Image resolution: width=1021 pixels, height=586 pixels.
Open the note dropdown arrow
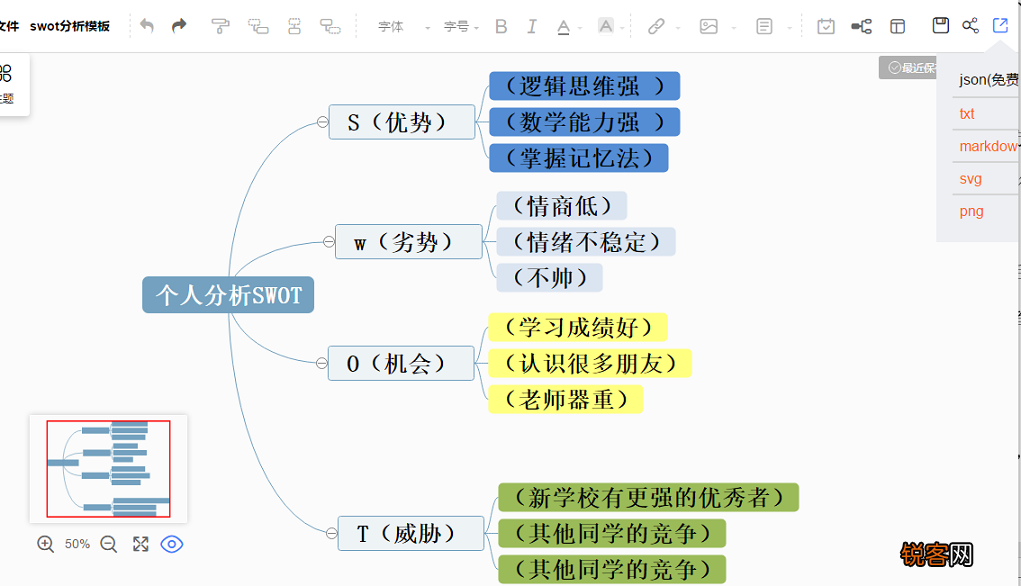tap(789, 28)
